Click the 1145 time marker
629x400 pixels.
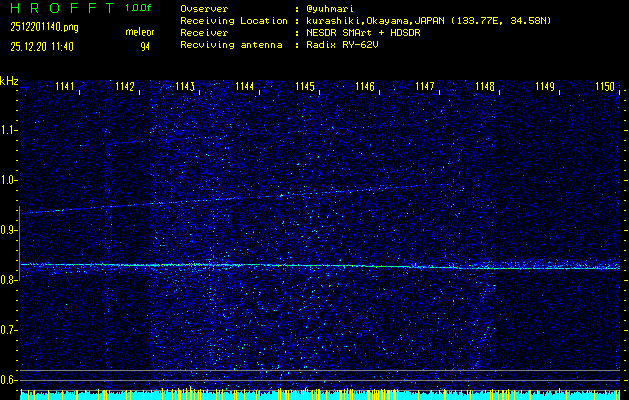(x=305, y=87)
